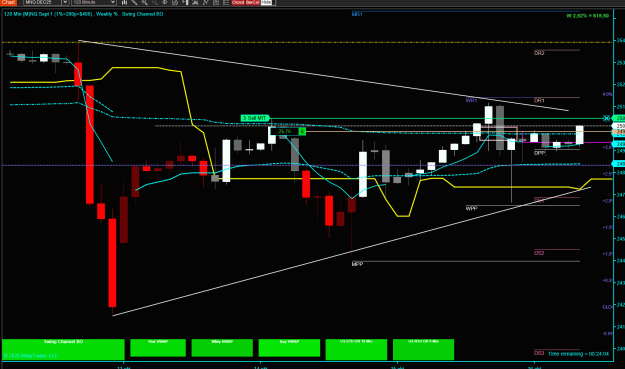Open the Indicators toolbar icon
The height and width of the screenshot is (369, 625).
(x=195, y=2)
